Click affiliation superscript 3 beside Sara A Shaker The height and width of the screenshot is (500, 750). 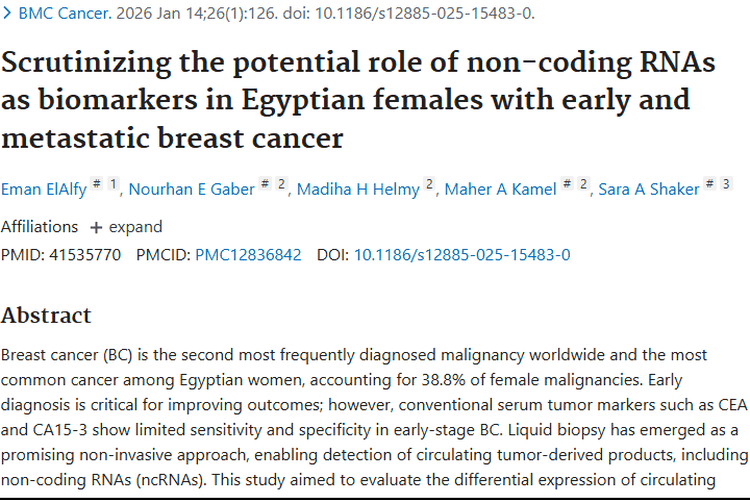click(726, 183)
